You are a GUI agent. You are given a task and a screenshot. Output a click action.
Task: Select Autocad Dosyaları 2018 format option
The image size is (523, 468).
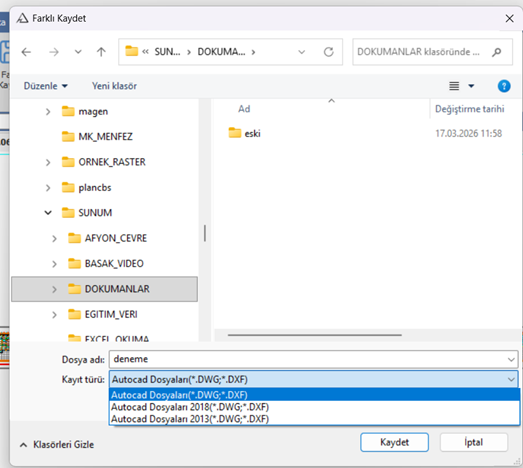[x=190, y=407]
